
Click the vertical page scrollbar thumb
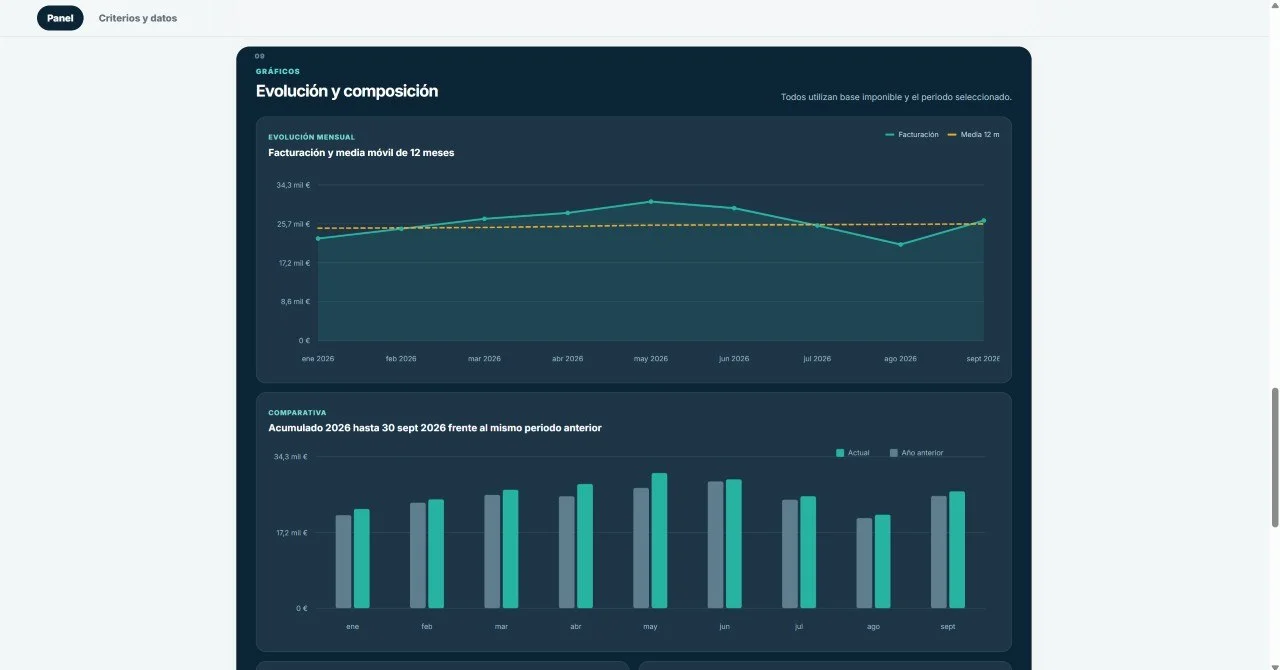[1274, 456]
